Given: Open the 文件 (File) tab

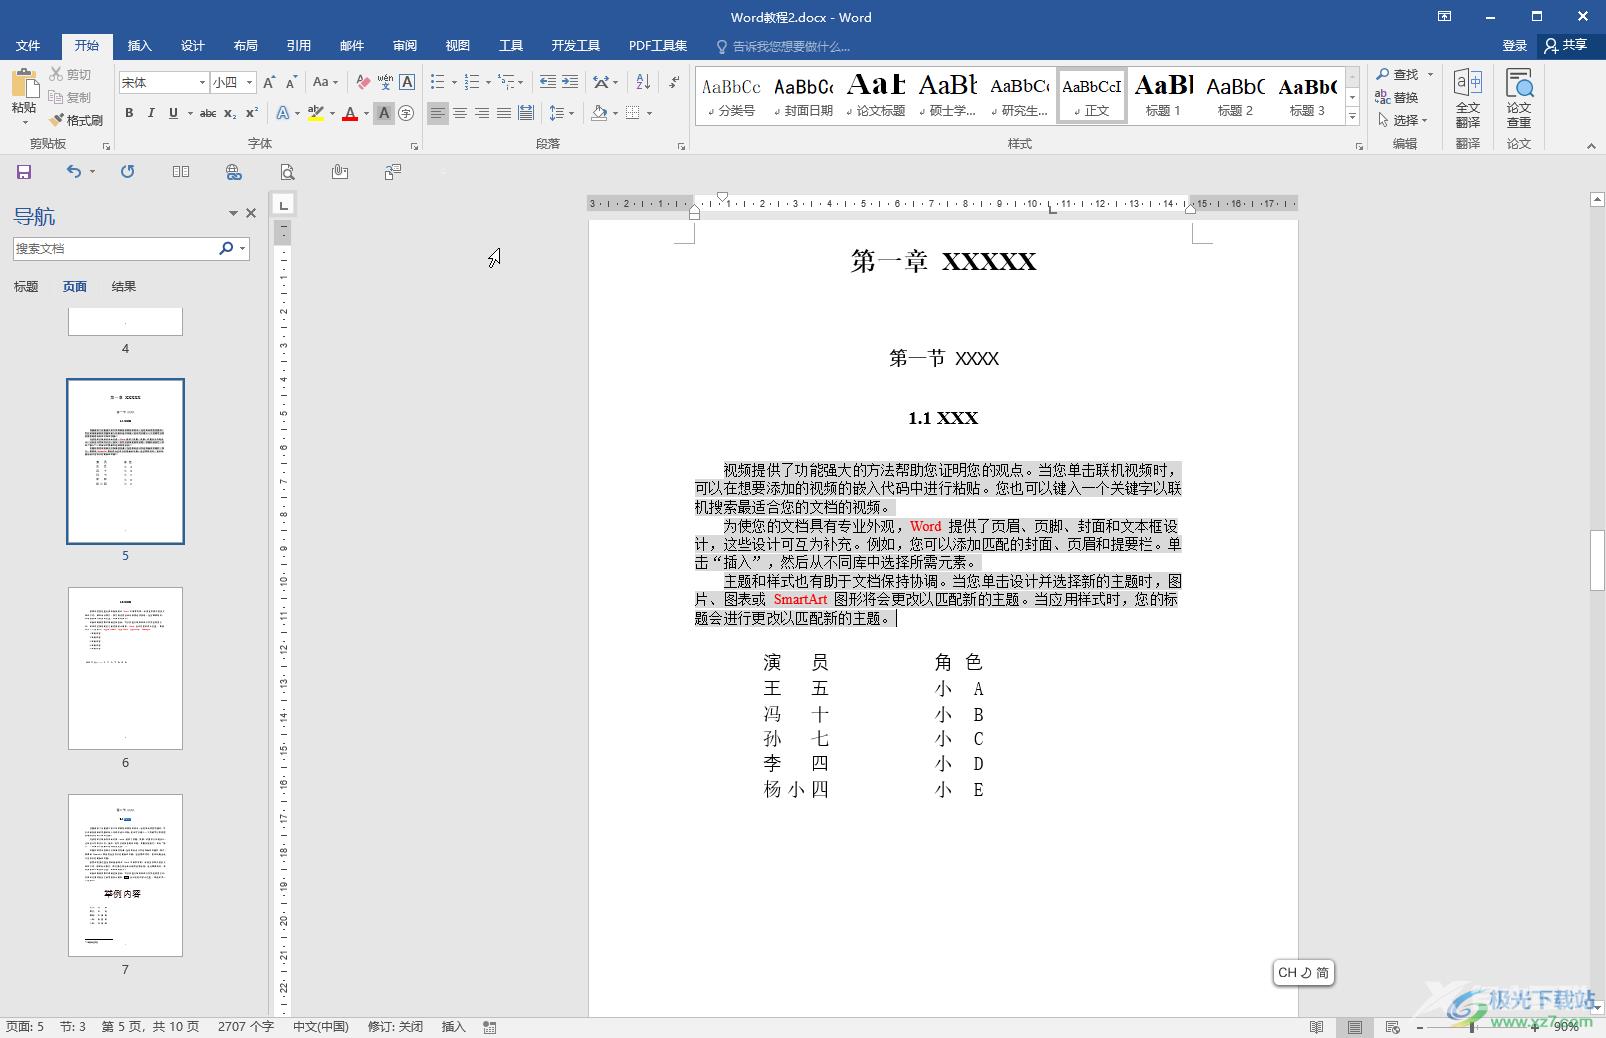Looking at the screenshot, I should tap(28, 46).
